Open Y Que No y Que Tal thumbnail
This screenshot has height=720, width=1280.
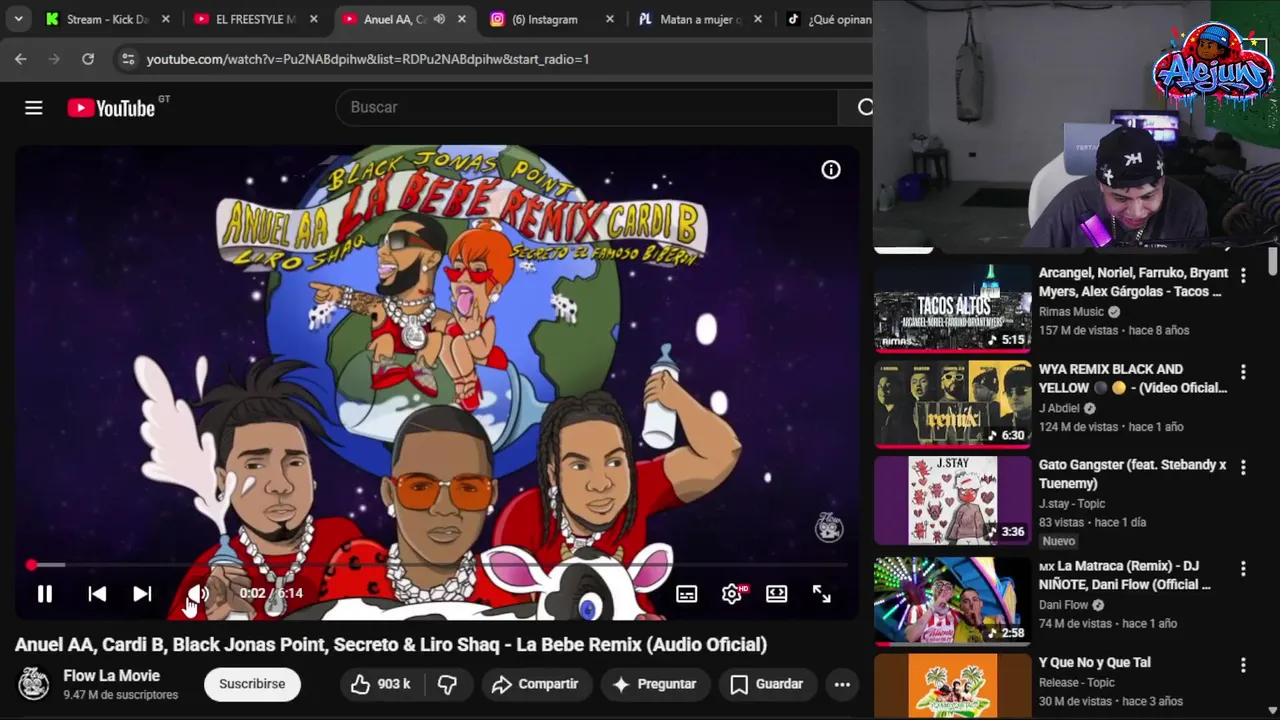point(952,686)
